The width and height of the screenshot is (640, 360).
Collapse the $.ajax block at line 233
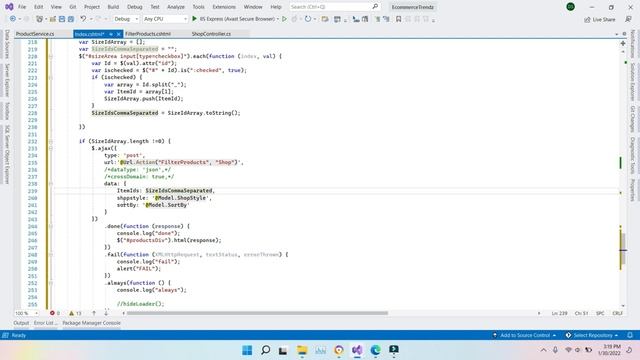click(51, 148)
